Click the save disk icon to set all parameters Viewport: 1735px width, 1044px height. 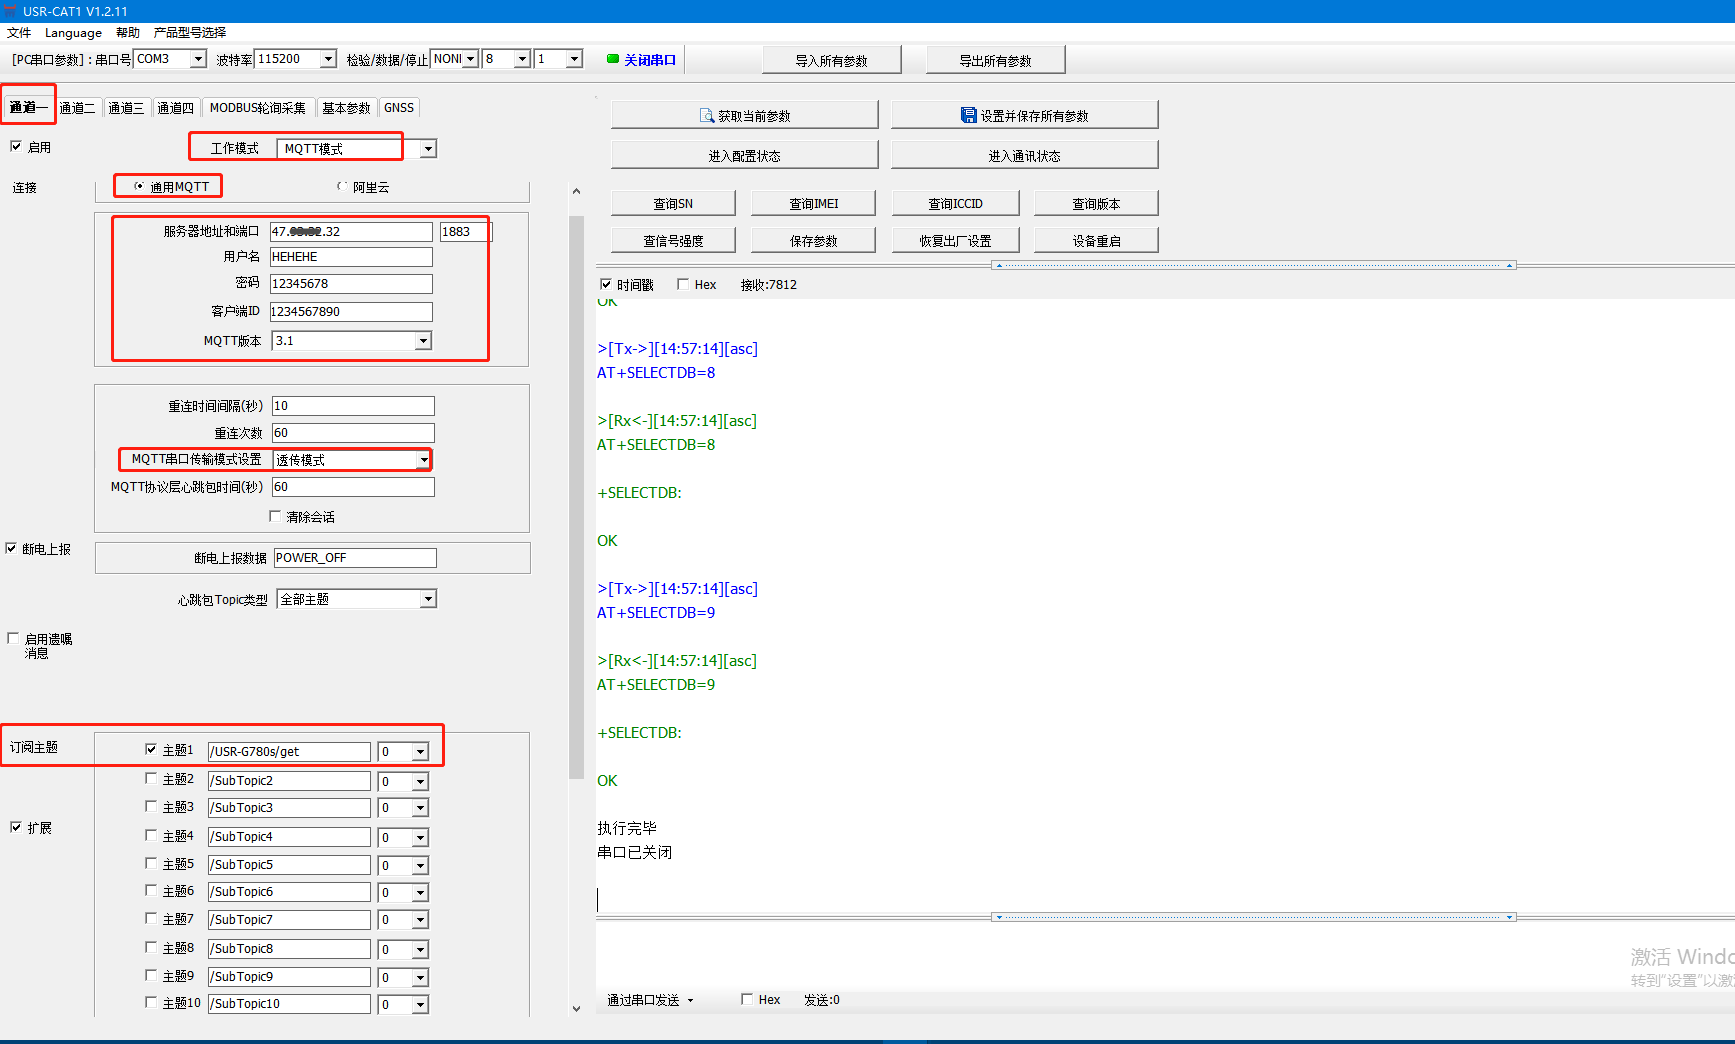coord(968,115)
